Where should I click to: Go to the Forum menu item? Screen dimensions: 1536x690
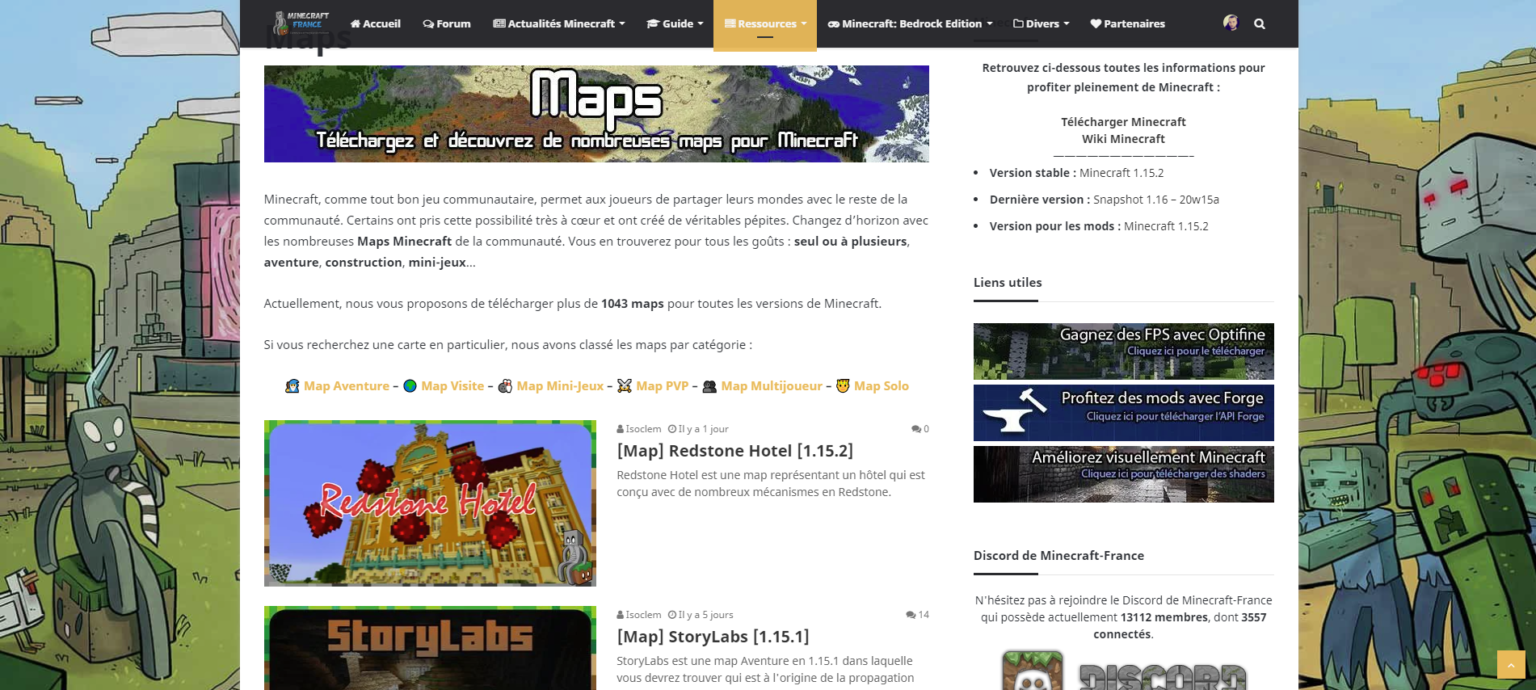coord(446,23)
